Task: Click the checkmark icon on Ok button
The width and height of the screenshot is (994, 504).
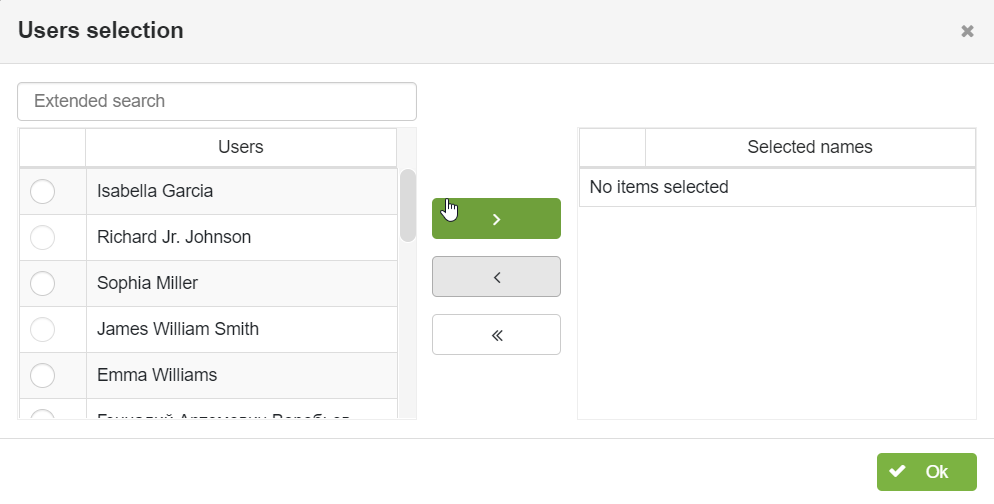Action: (897, 471)
